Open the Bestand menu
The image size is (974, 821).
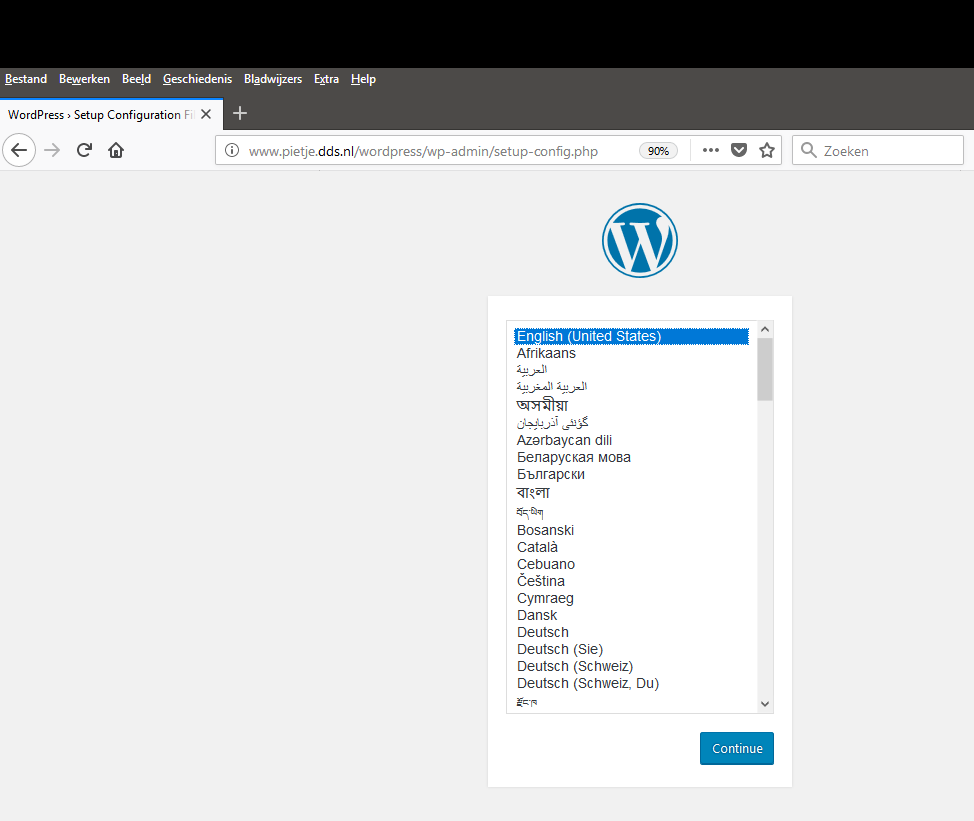click(x=26, y=79)
